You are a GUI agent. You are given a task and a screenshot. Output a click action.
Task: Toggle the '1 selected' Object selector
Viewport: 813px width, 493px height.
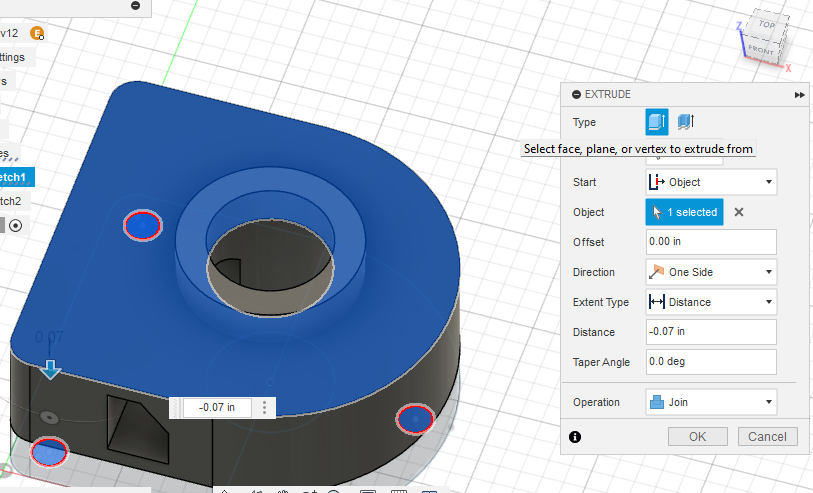[684, 212]
